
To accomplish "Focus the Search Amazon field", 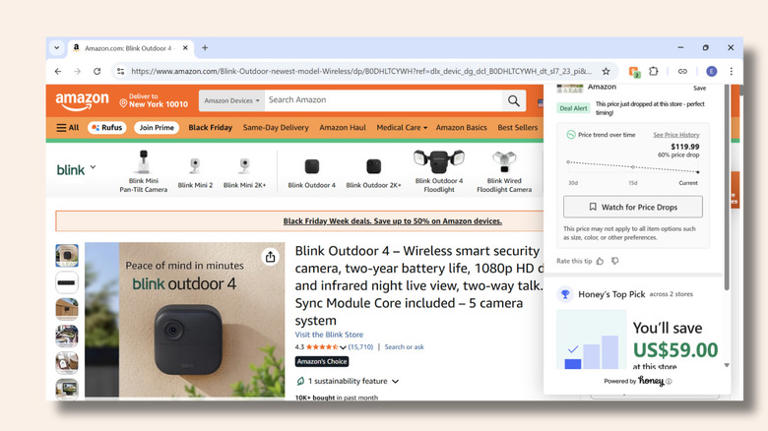I will (x=384, y=100).
